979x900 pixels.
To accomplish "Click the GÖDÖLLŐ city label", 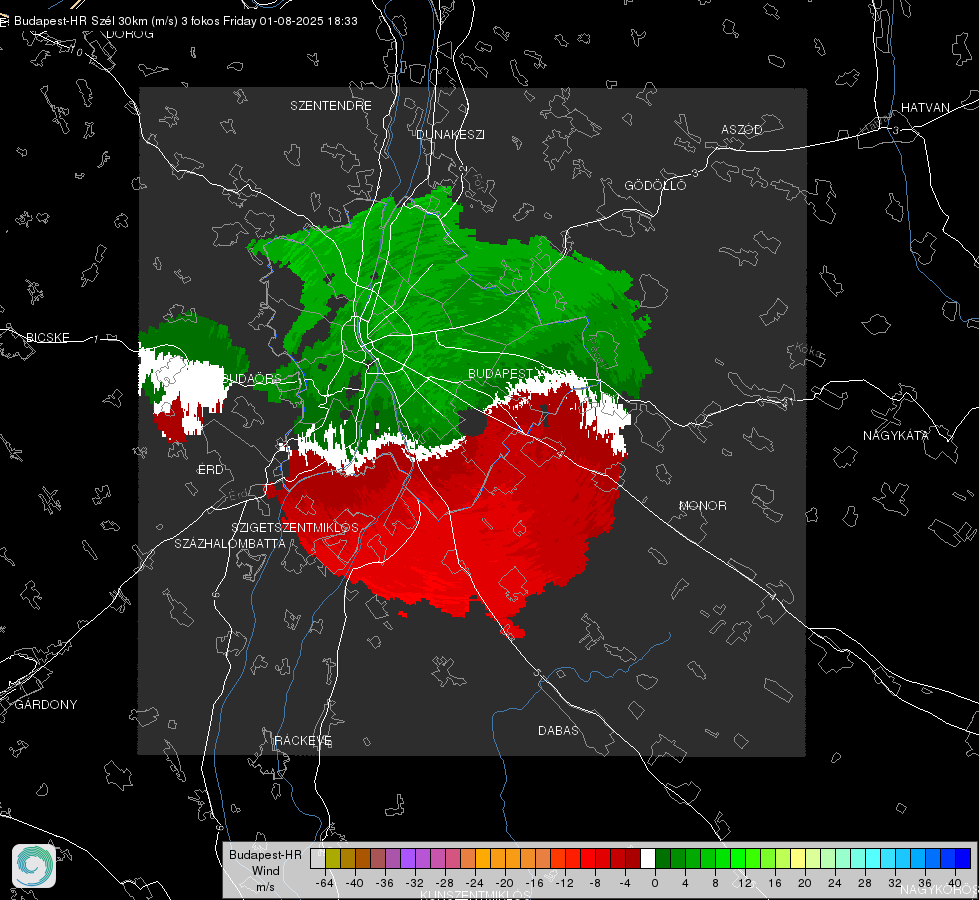I will pos(655,185).
